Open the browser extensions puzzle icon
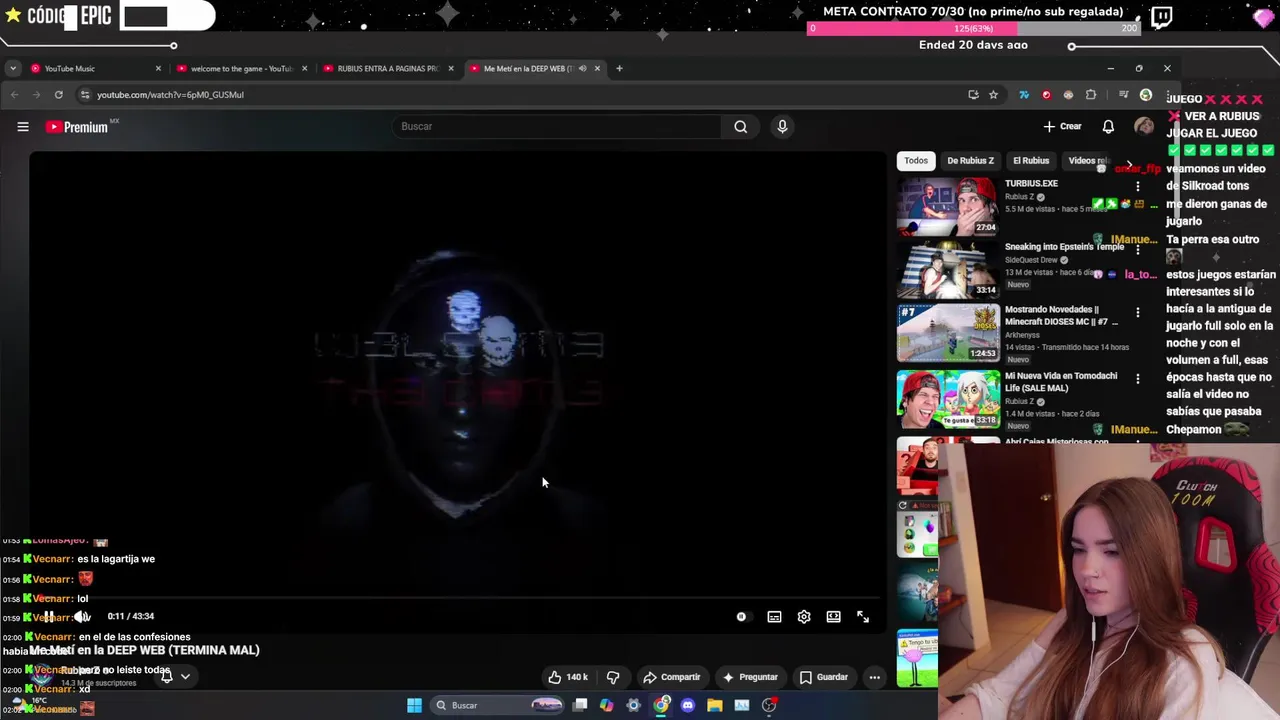This screenshot has width=1280, height=720. 1091,95
